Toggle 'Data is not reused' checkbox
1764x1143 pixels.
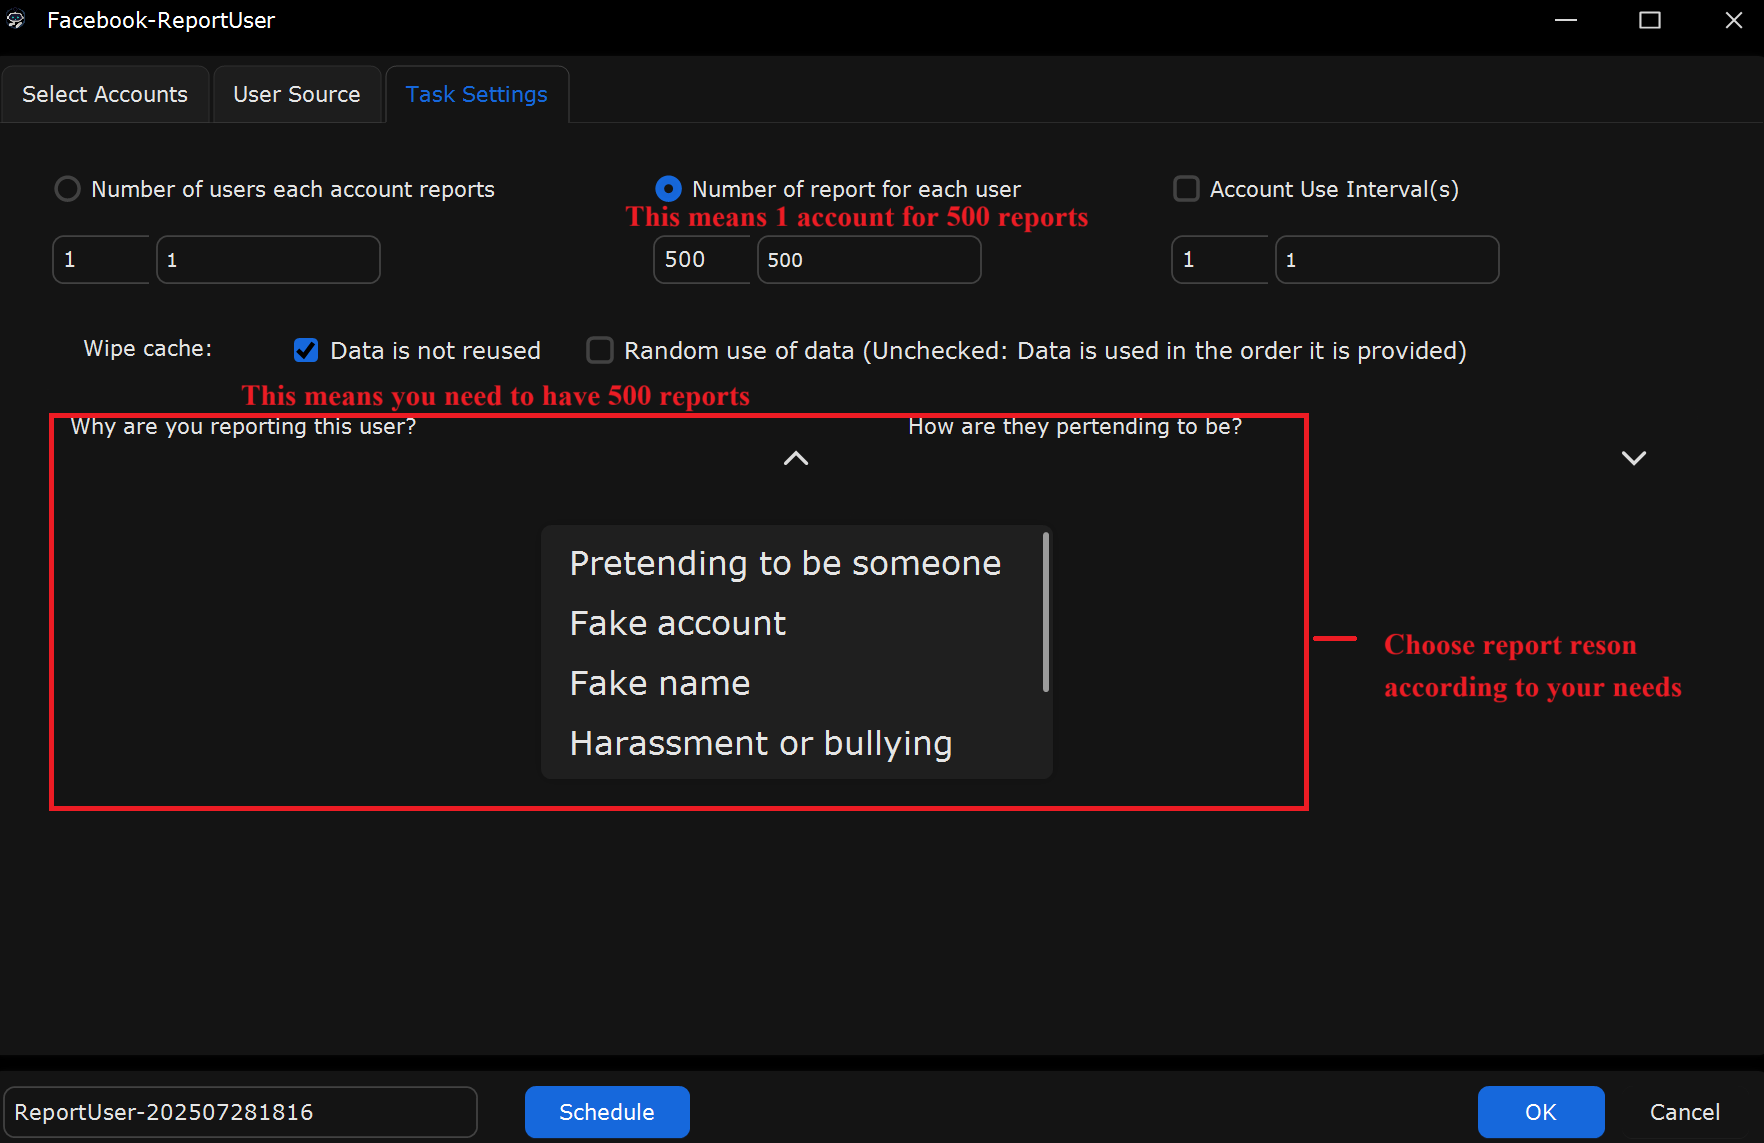pos(306,350)
